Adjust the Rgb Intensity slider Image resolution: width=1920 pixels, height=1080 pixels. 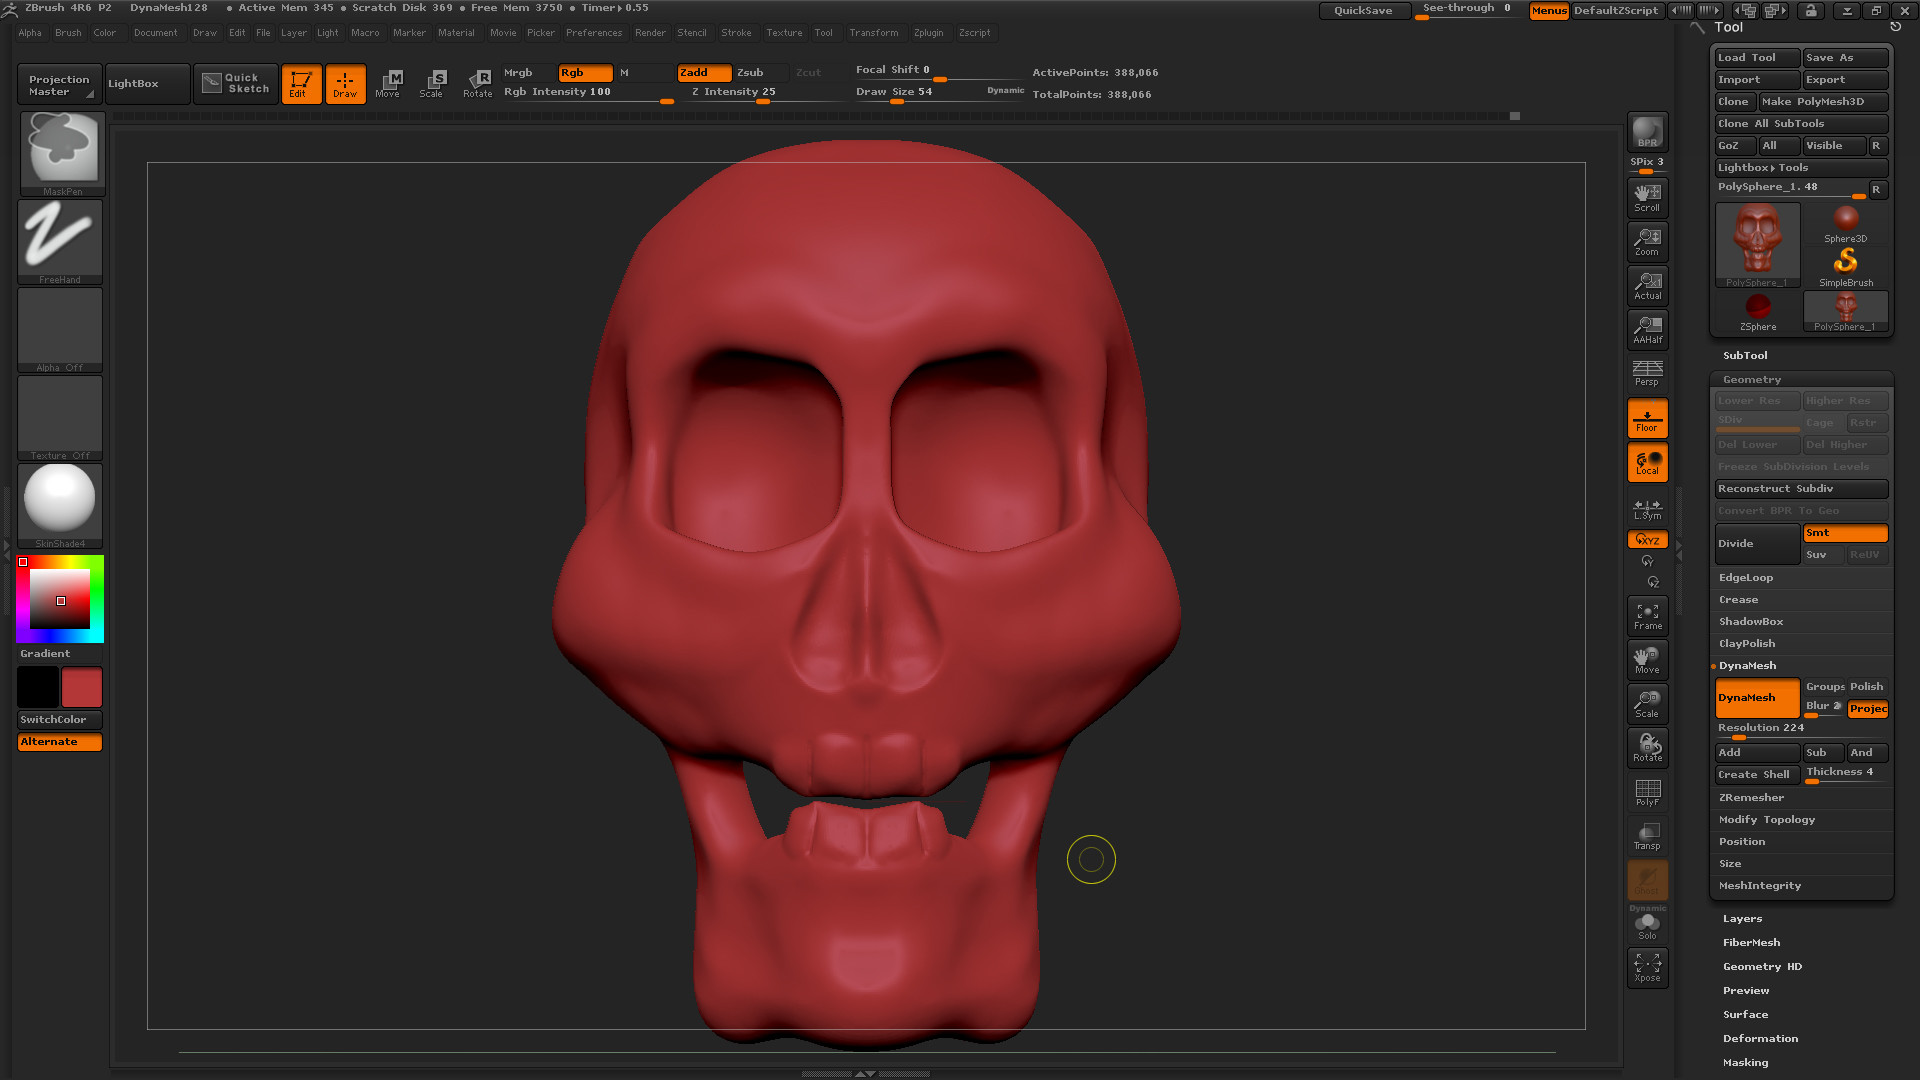click(x=580, y=91)
